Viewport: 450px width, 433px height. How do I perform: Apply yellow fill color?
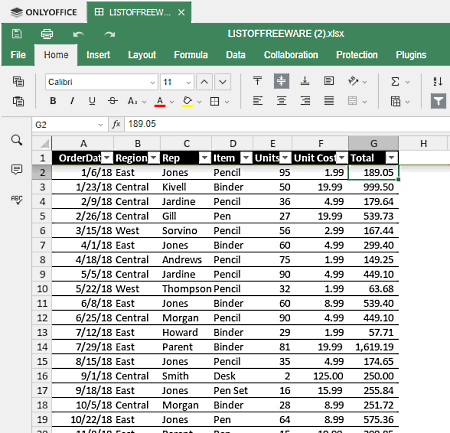(x=188, y=101)
